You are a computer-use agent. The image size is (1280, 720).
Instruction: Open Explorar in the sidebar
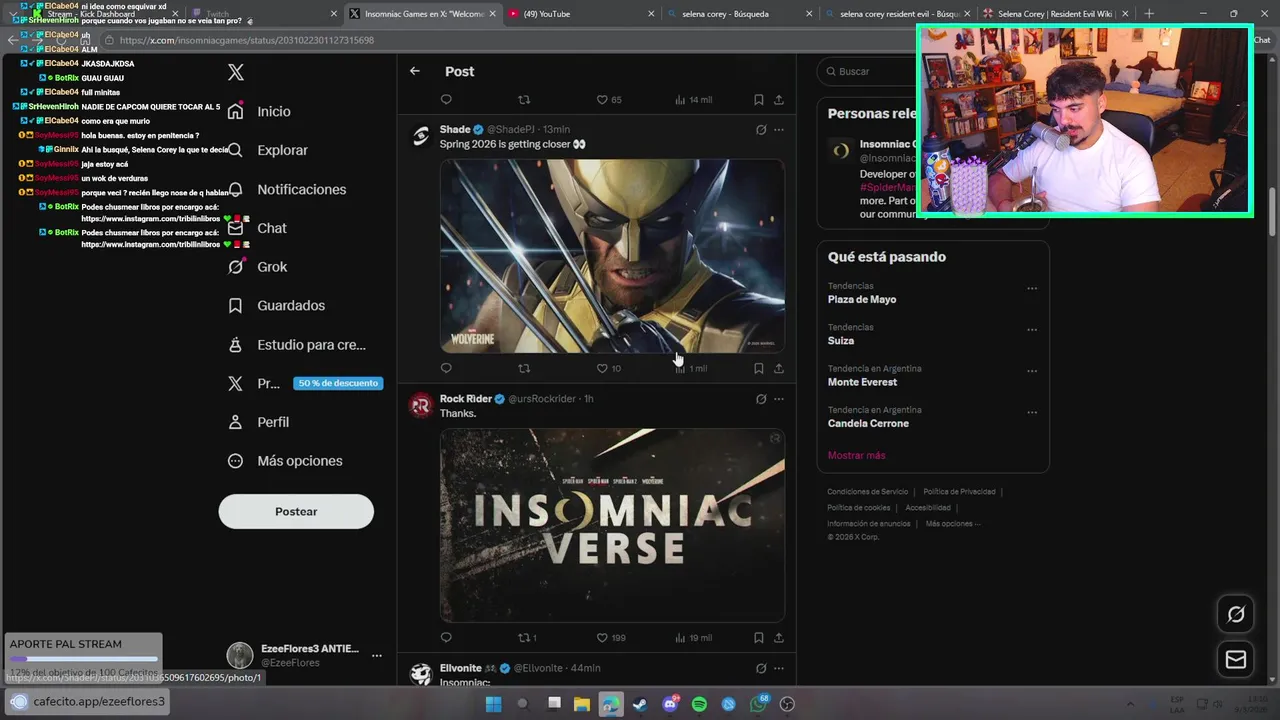(268, 150)
